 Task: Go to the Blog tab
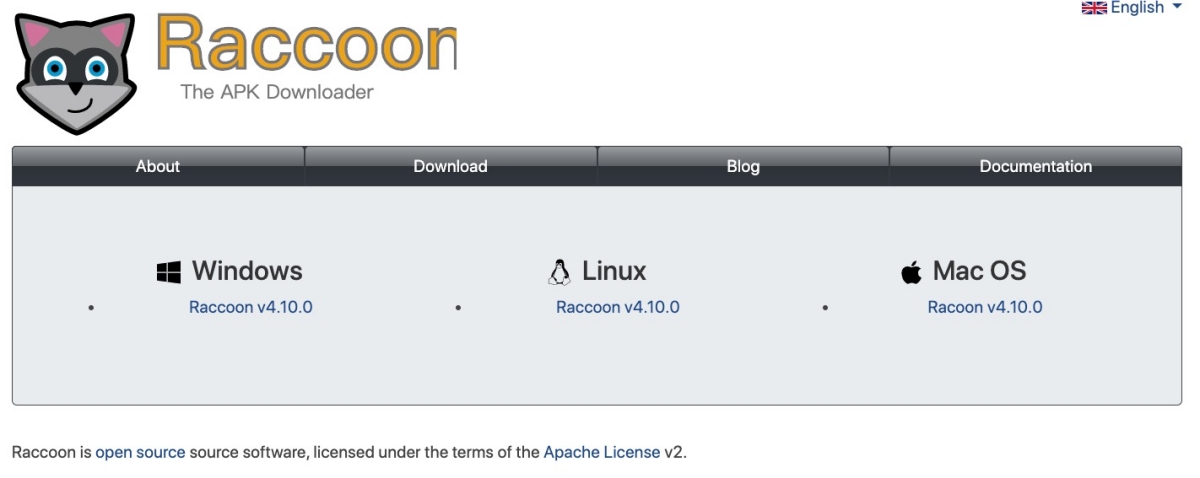(743, 167)
